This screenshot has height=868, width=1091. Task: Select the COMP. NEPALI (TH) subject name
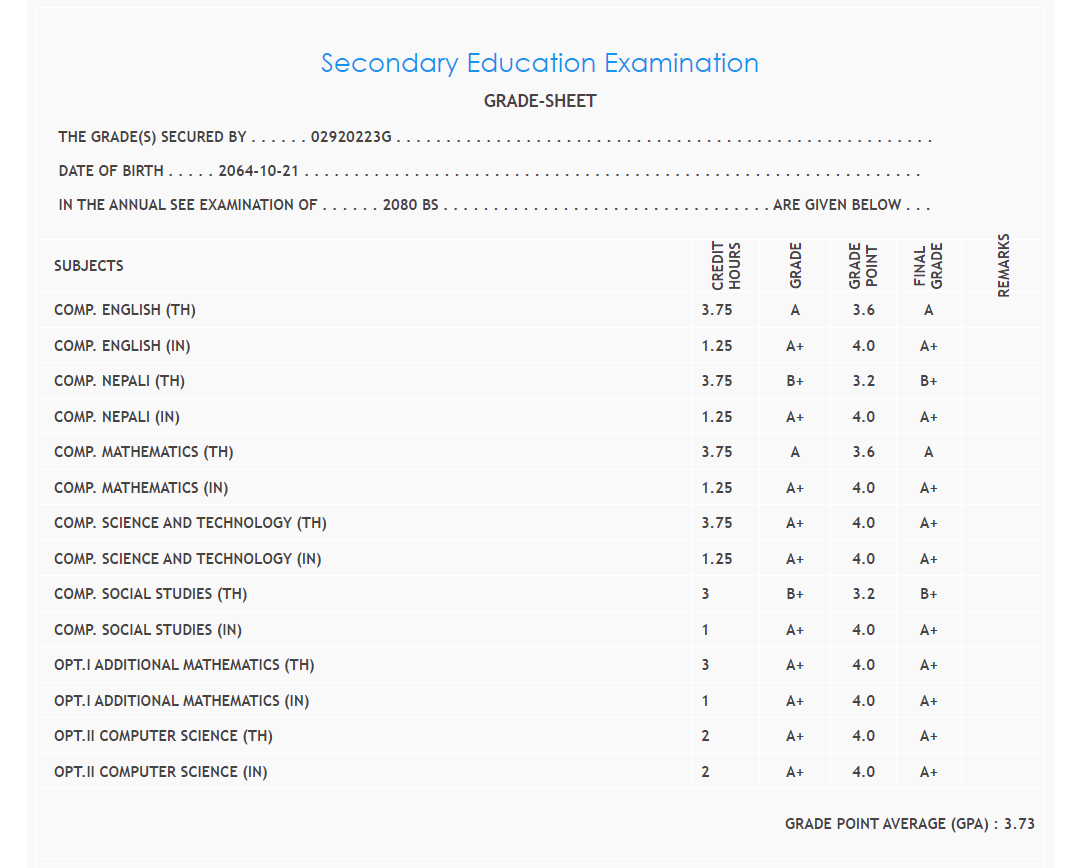tap(119, 381)
